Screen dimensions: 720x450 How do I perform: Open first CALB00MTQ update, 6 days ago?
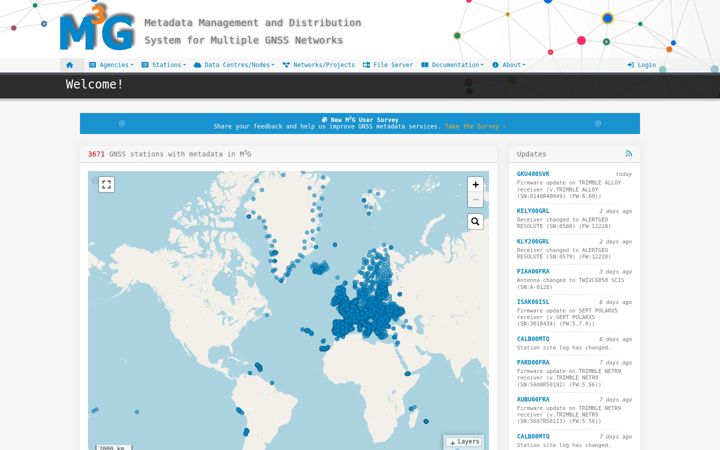533,339
